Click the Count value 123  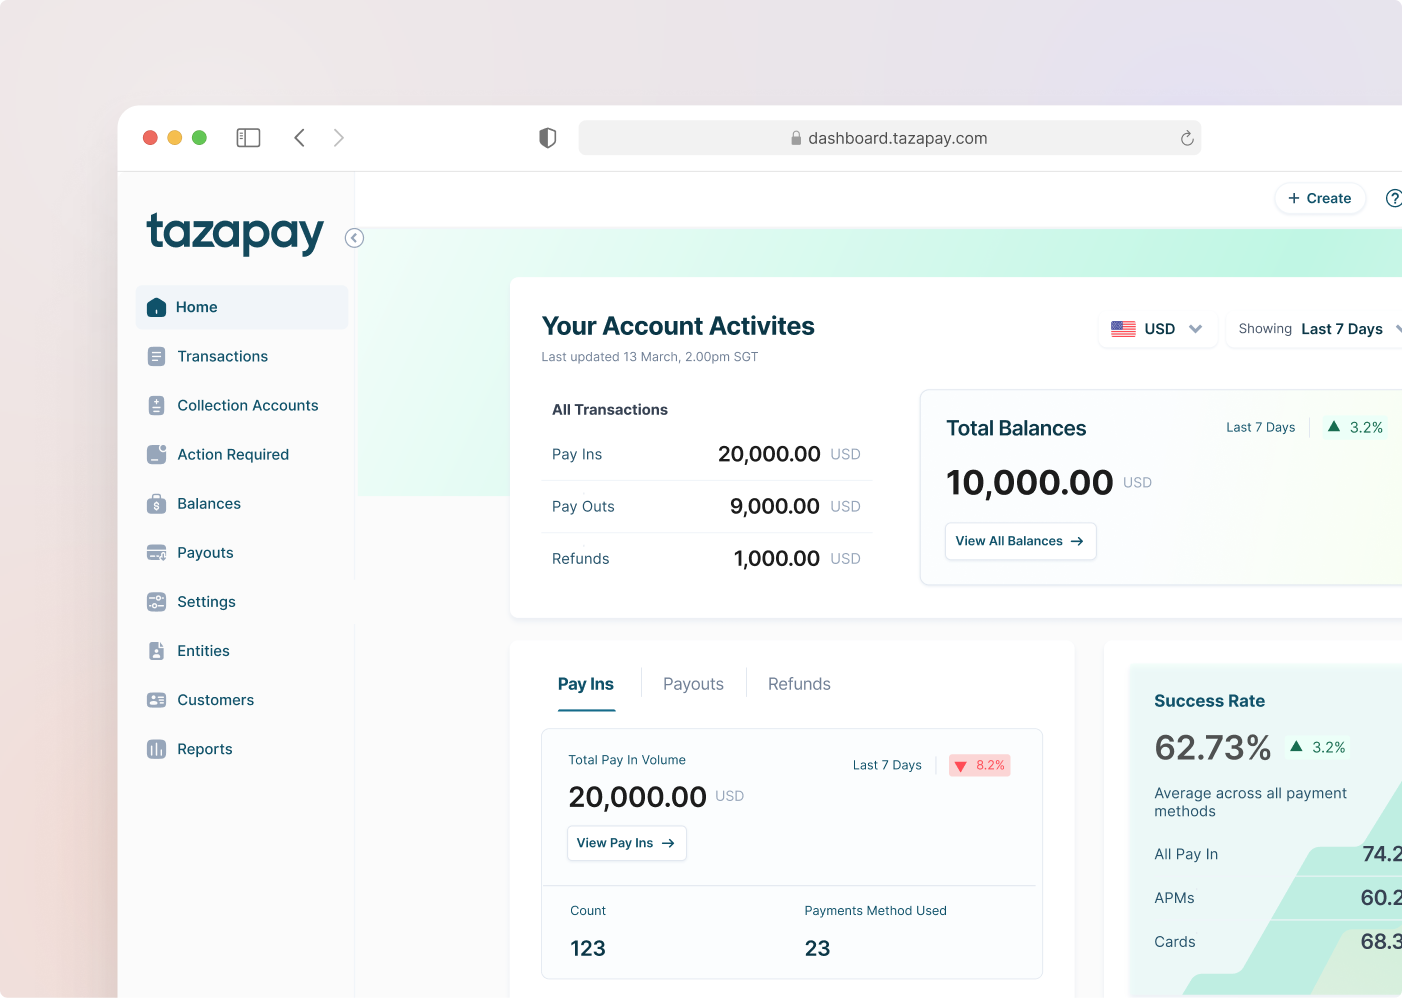tap(588, 948)
